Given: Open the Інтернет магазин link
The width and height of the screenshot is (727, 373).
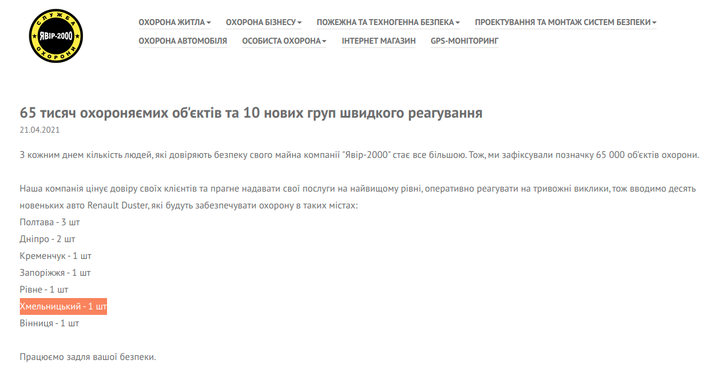Looking at the screenshot, I should [x=379, y=41].
